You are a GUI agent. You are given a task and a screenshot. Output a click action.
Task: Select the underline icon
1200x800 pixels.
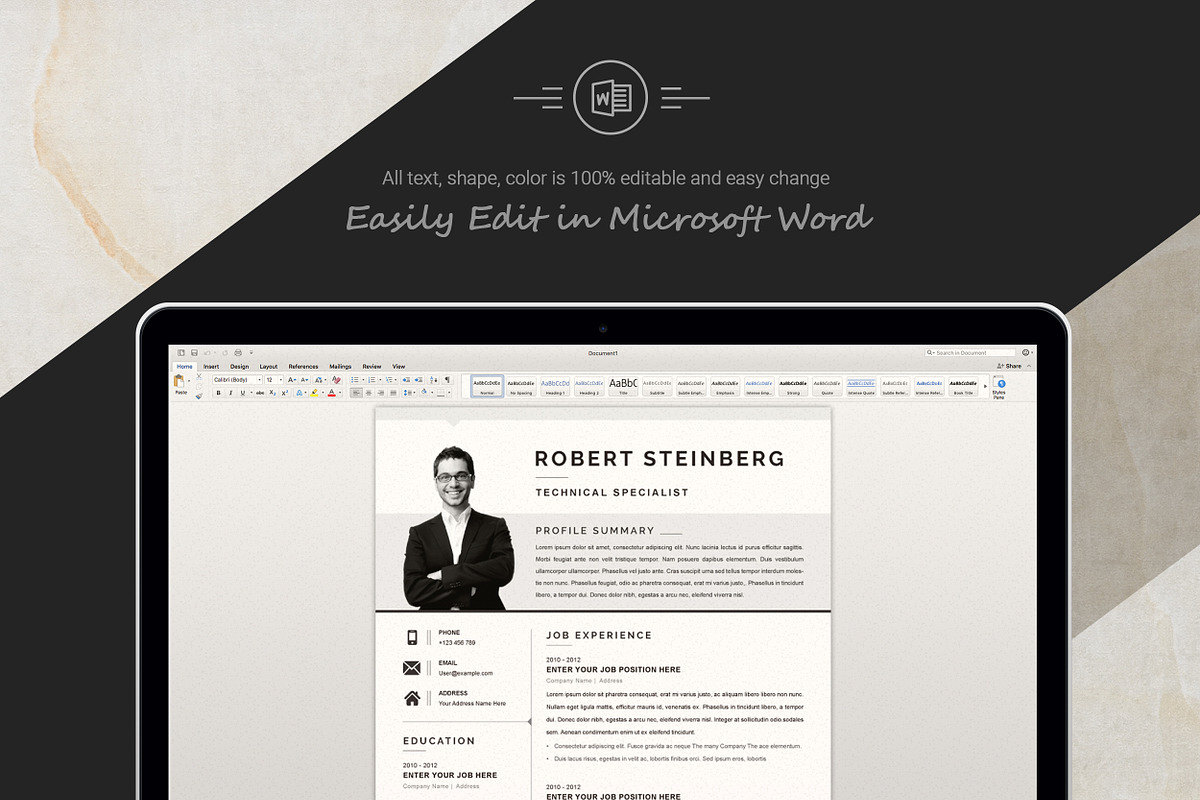tap(242, 392)
